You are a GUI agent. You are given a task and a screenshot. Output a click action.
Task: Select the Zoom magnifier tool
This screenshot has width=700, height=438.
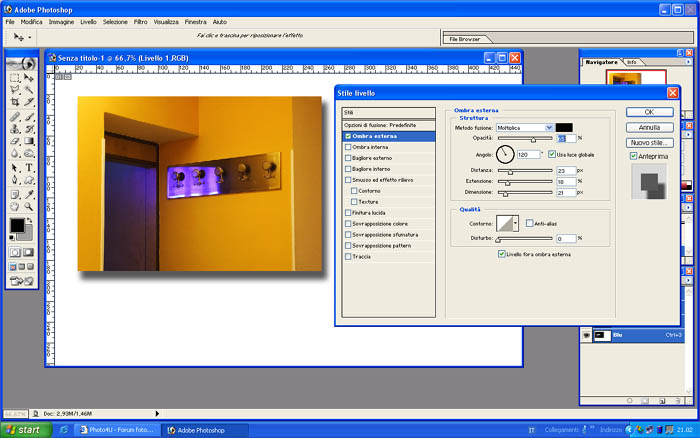click(x=29, y=207)
